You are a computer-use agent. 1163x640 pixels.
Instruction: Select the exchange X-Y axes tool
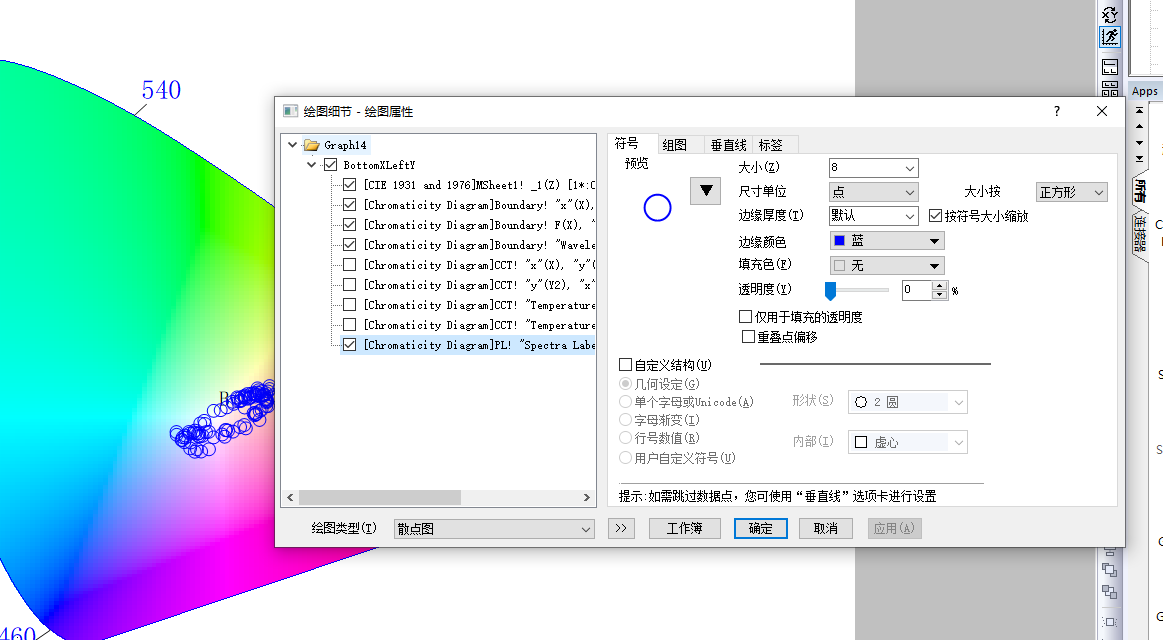click(x=1110, y=14)
